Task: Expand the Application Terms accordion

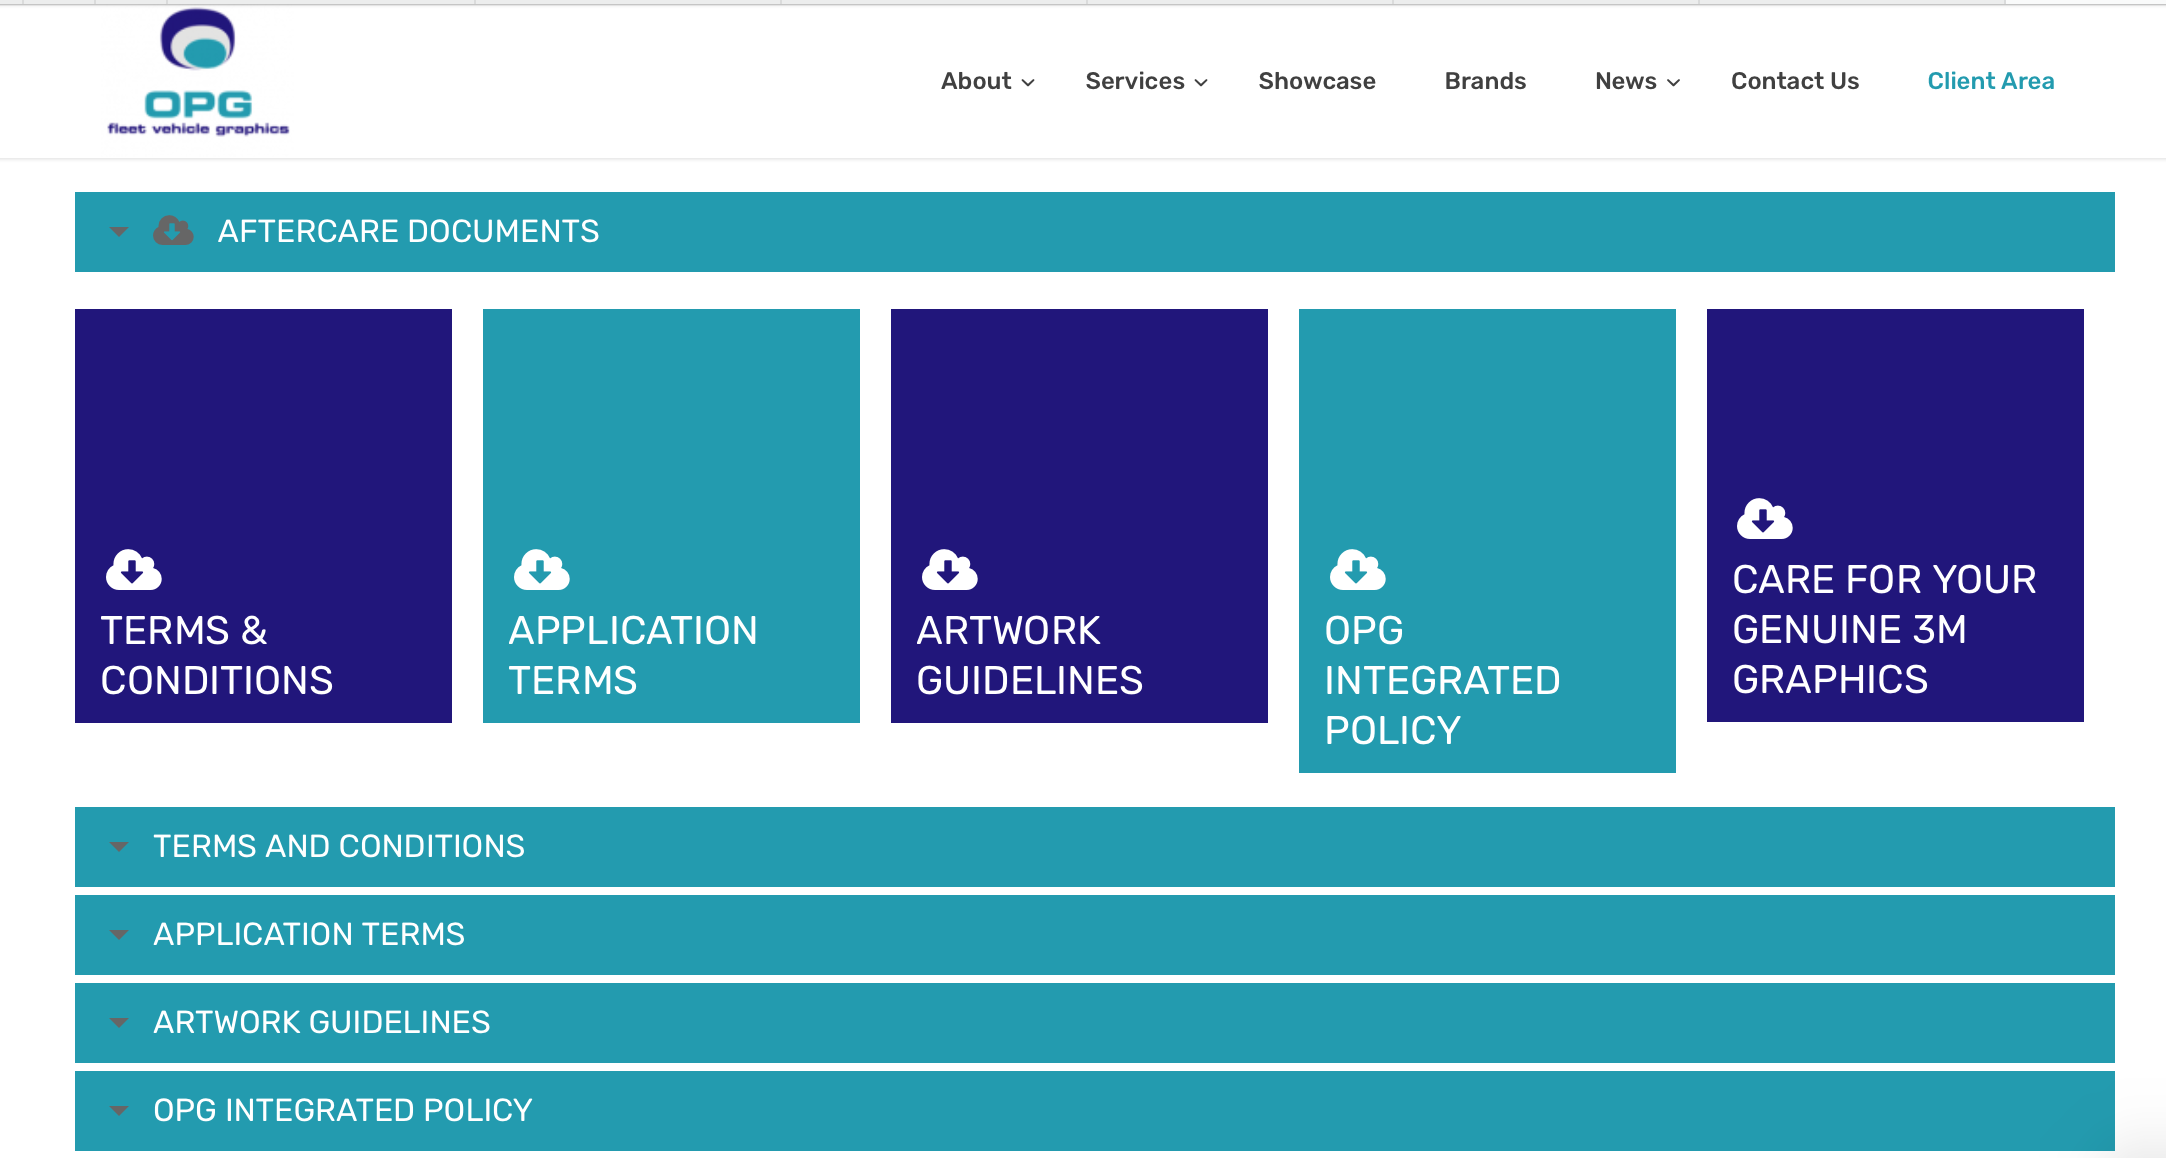Action: (1095, 935)
